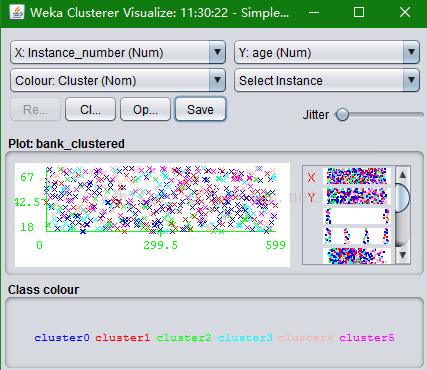
Task: Click the Op... (Open) button
Action: [x=145, y=109]
